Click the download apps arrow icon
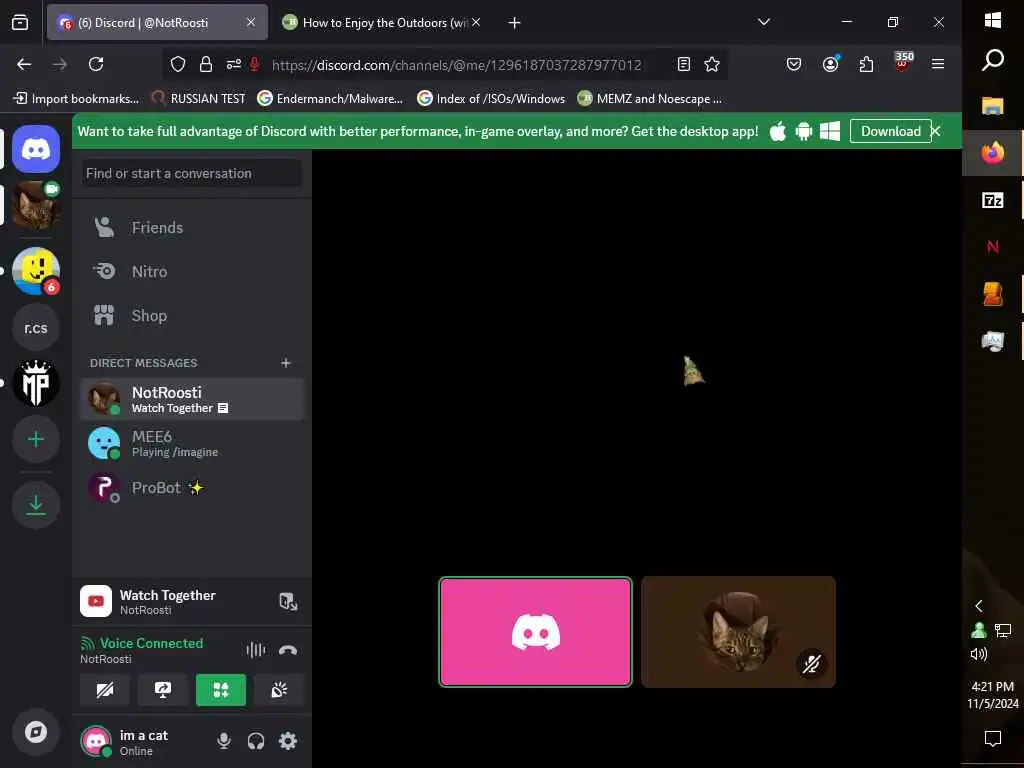Image resolution: width=1024 pixels, height=768 pixels. point(36,504)
